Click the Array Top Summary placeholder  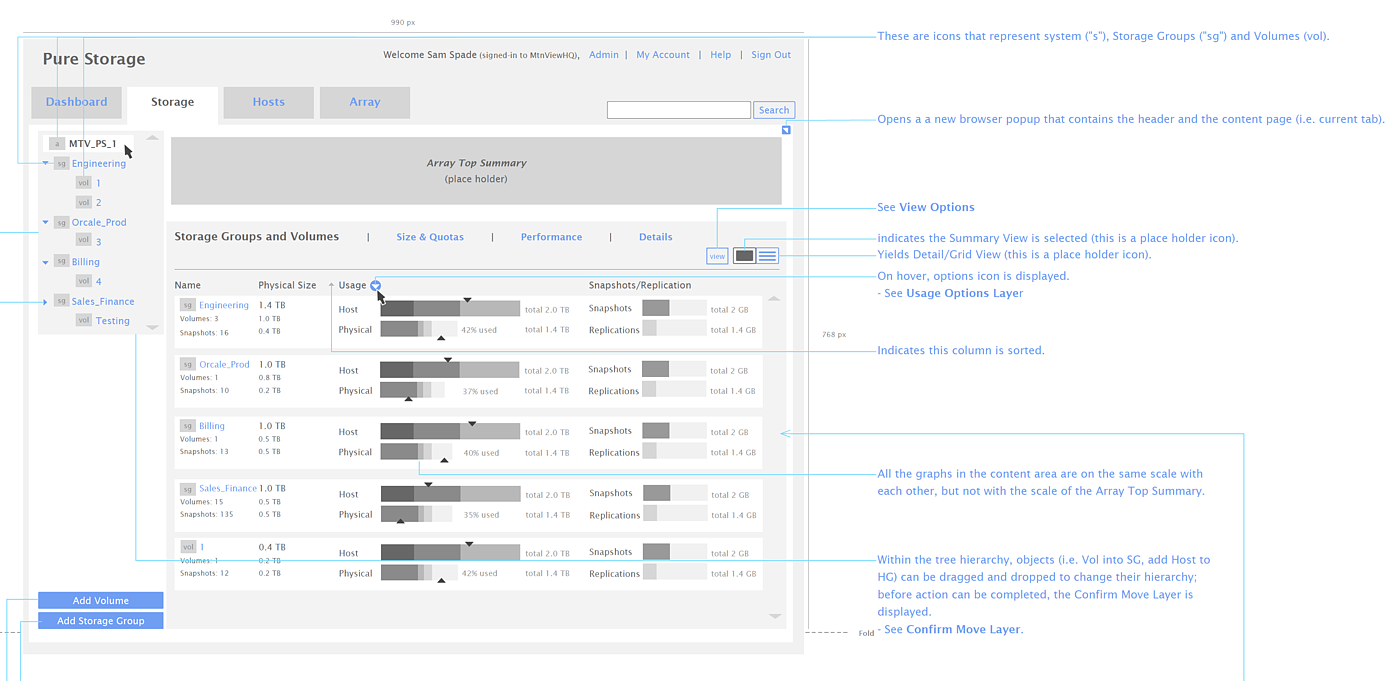[476, 170]
